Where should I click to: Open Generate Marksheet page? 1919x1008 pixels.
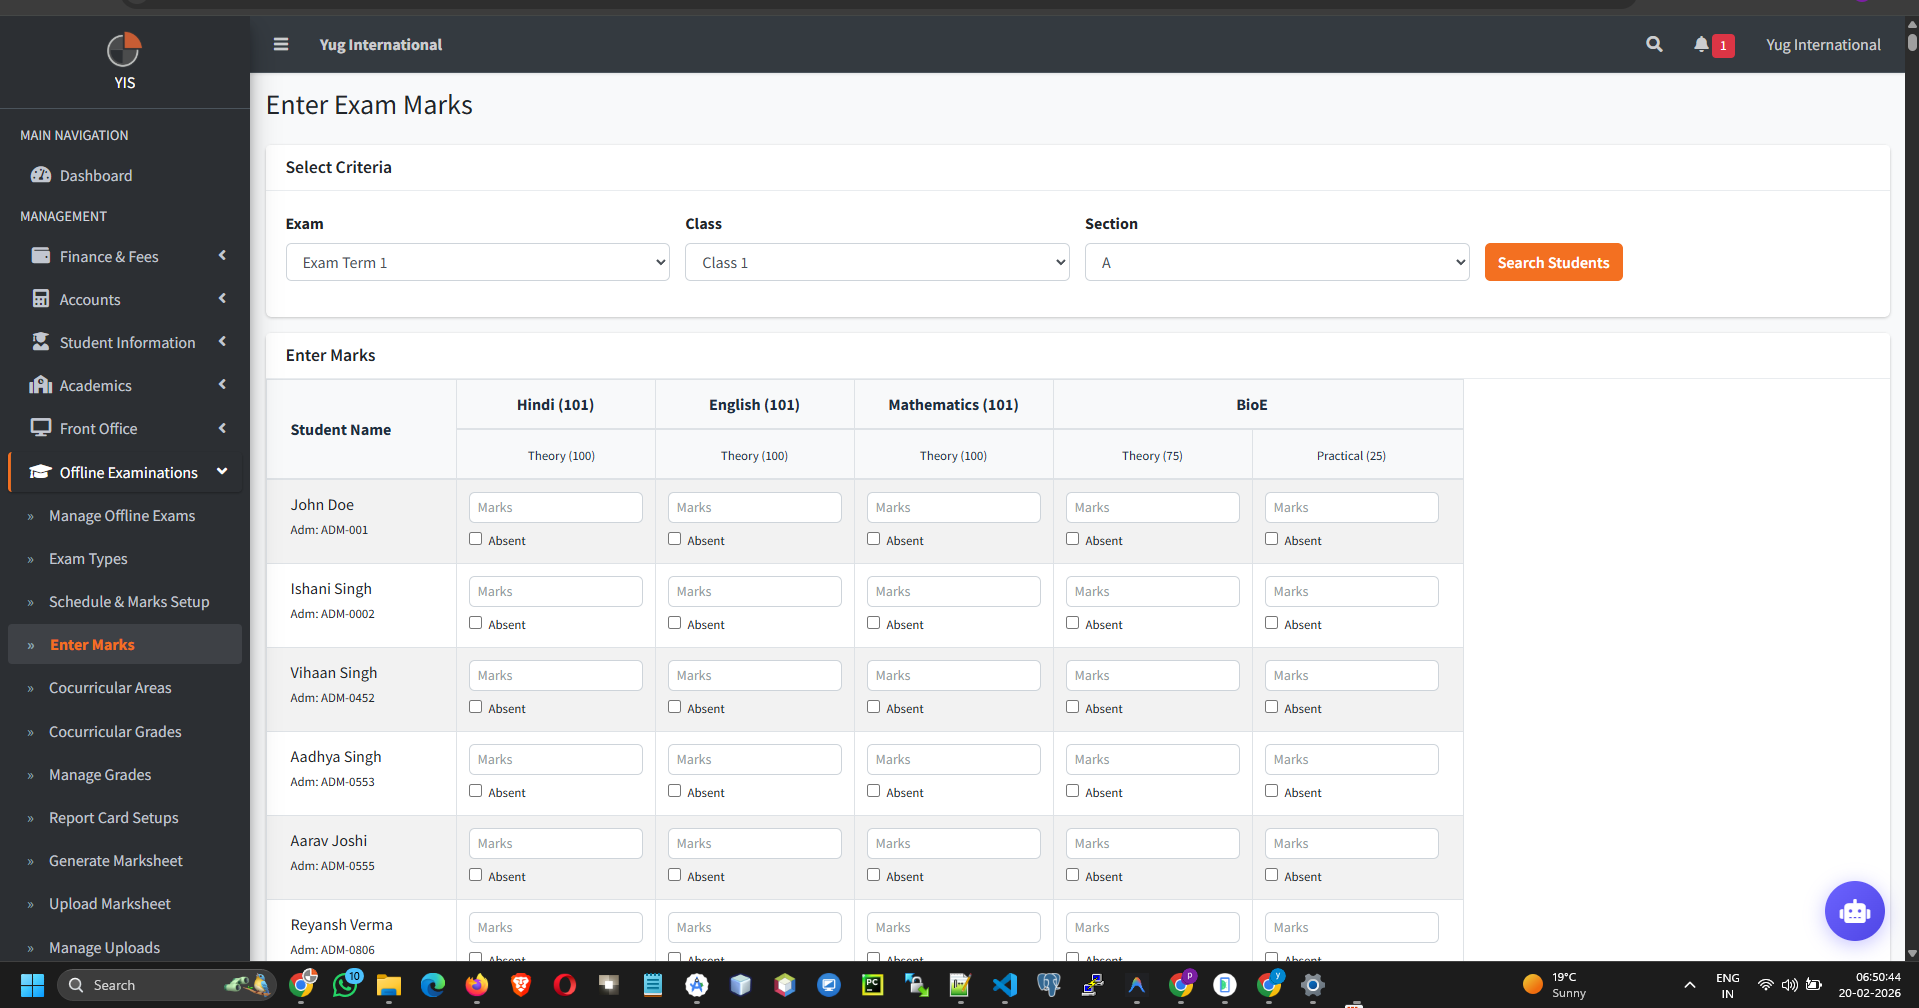click(115, 860)
